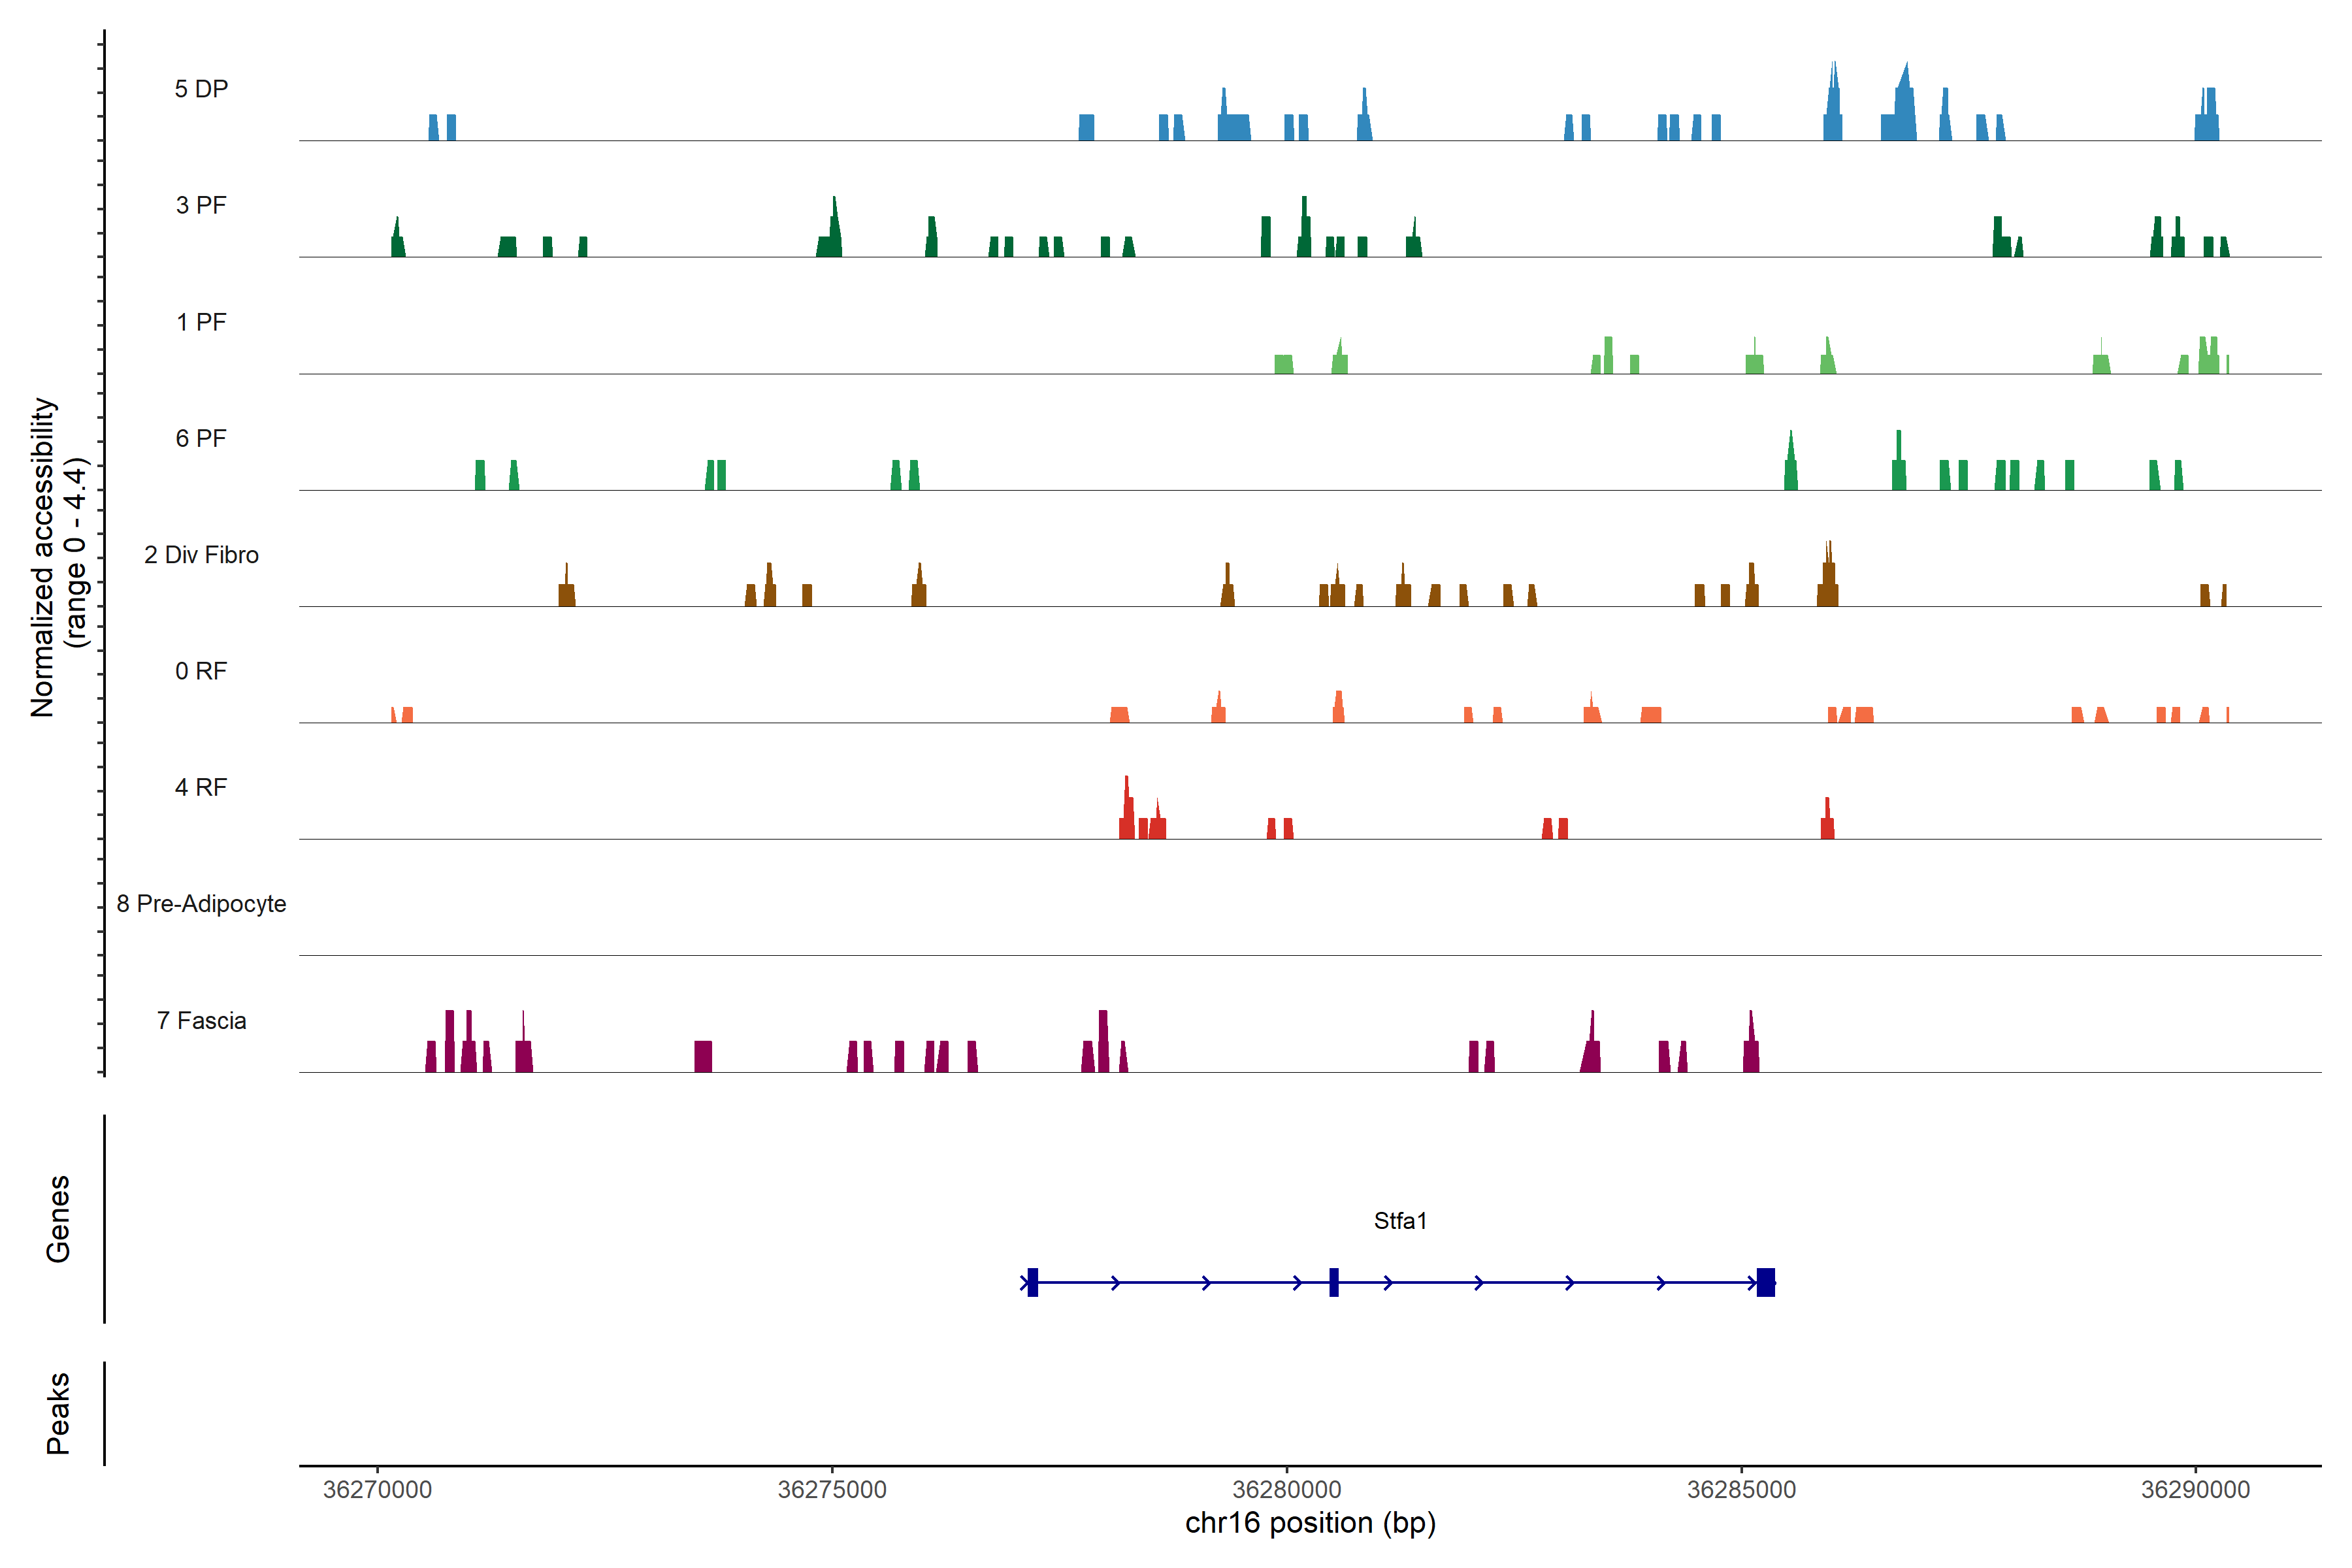Select the 5 DP track label
The height and width of the screenshot is (1568, 2352).
[x=201, y=89]
